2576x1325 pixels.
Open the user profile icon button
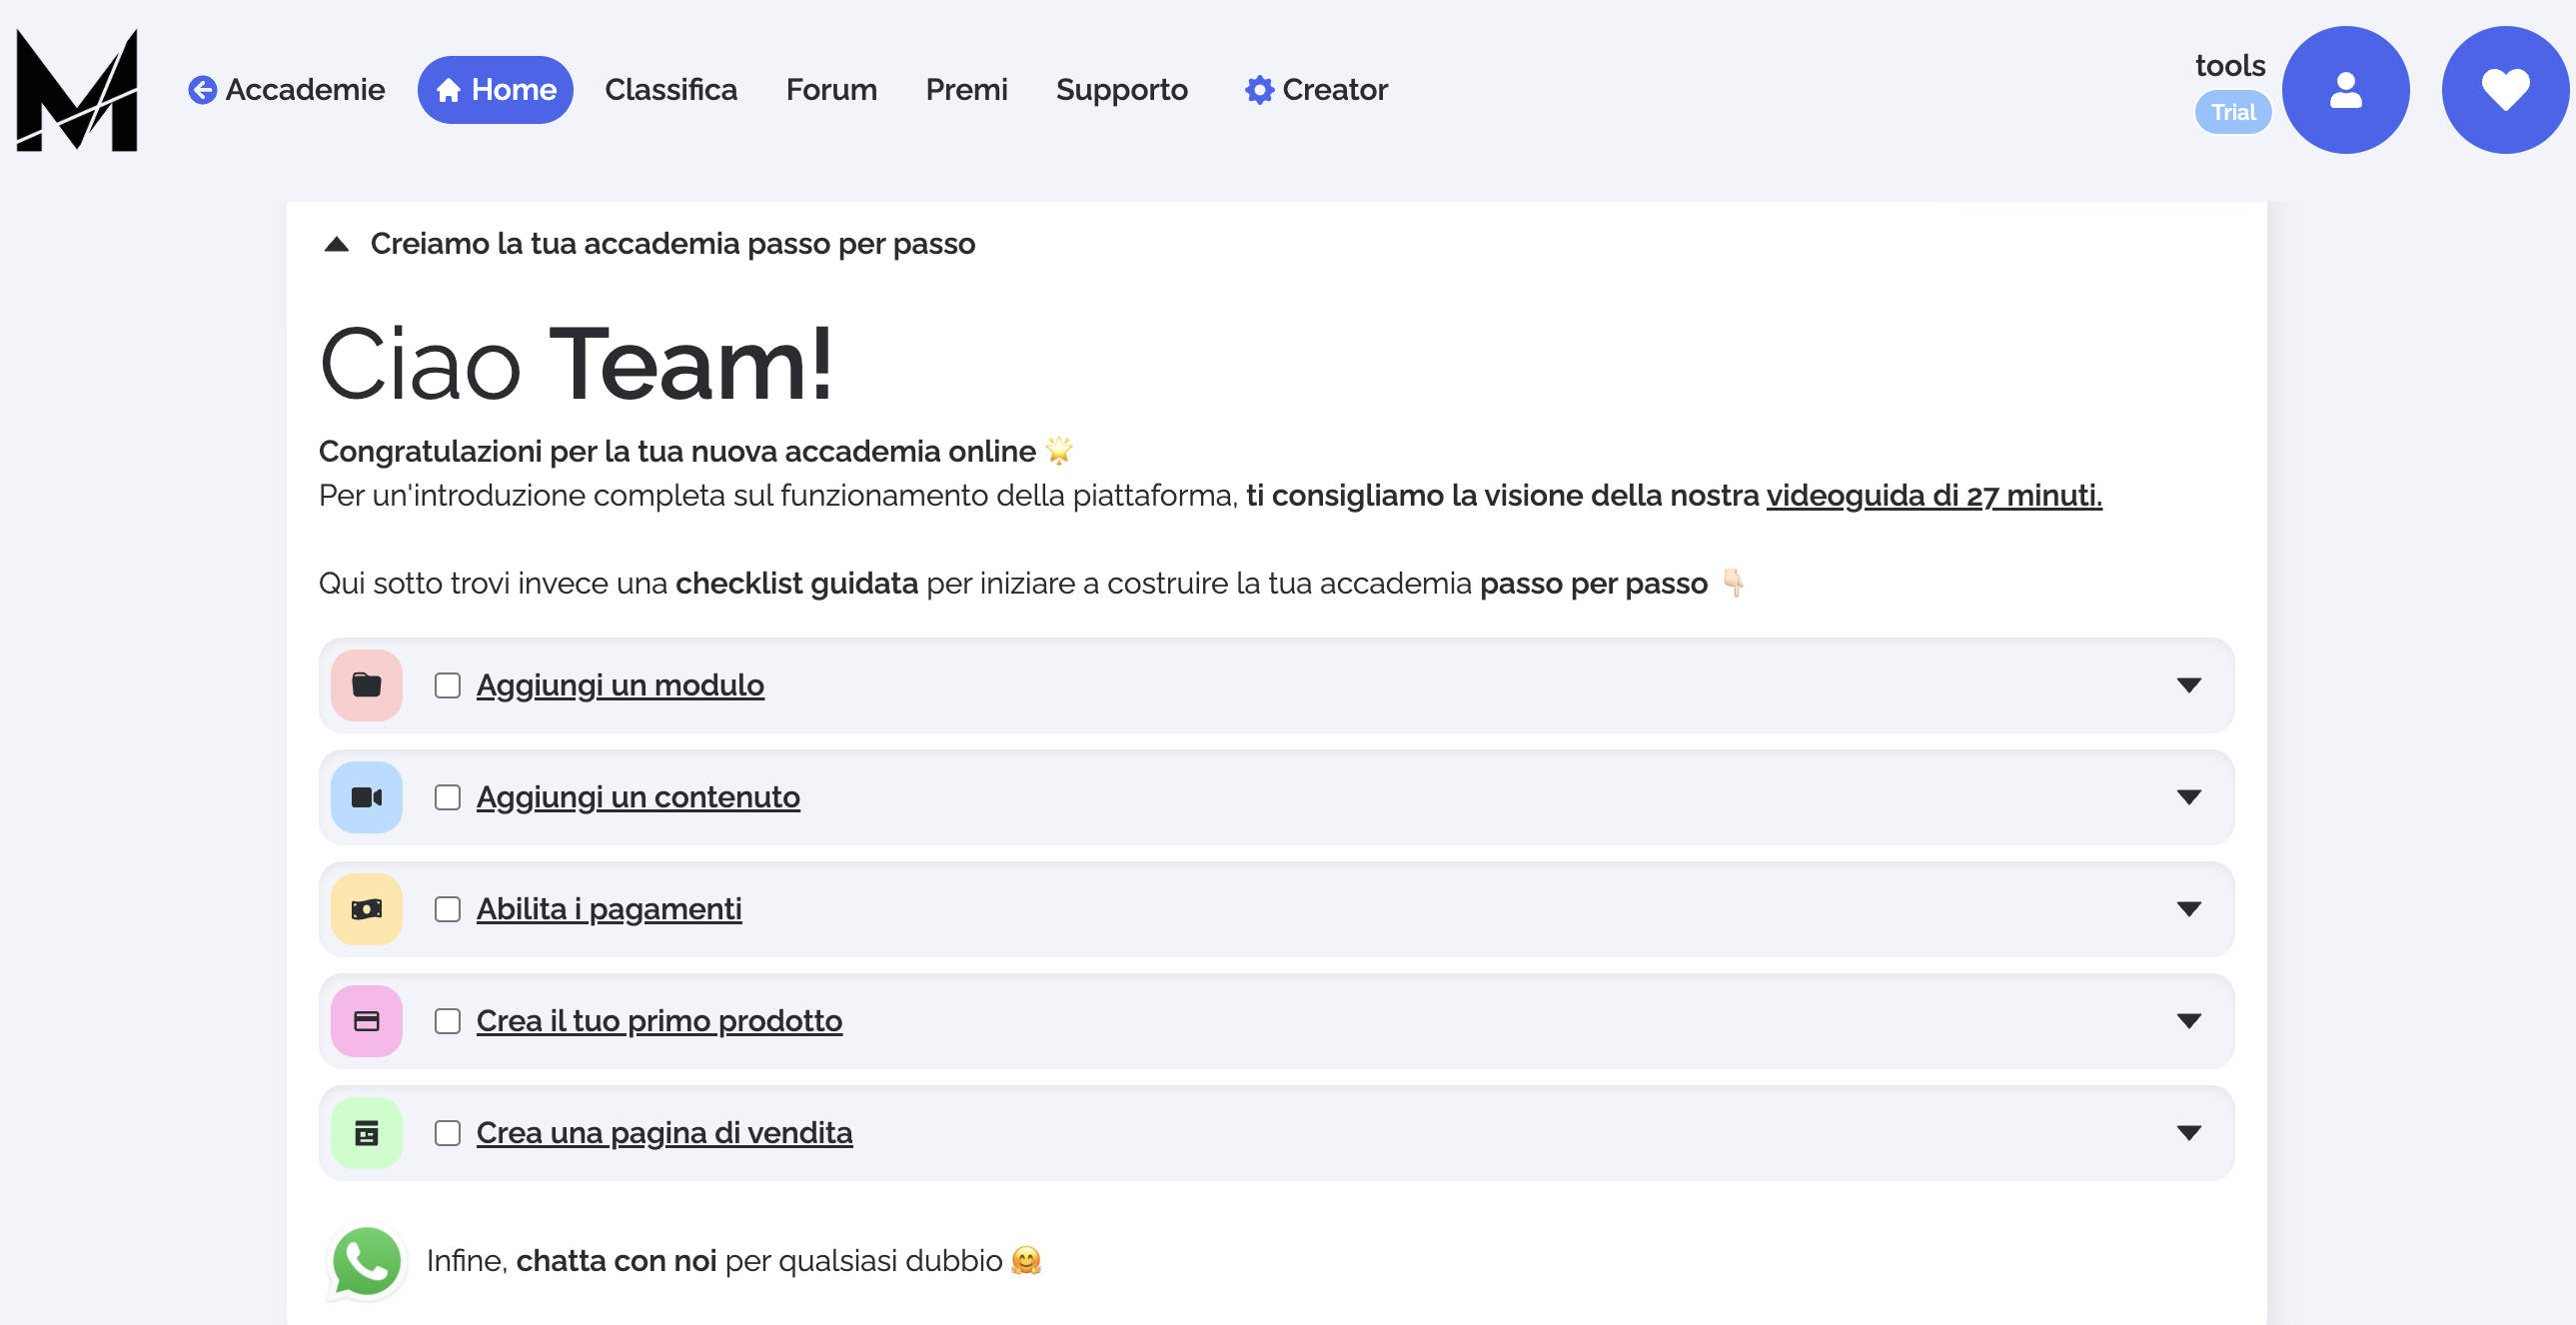[2345, 90]
